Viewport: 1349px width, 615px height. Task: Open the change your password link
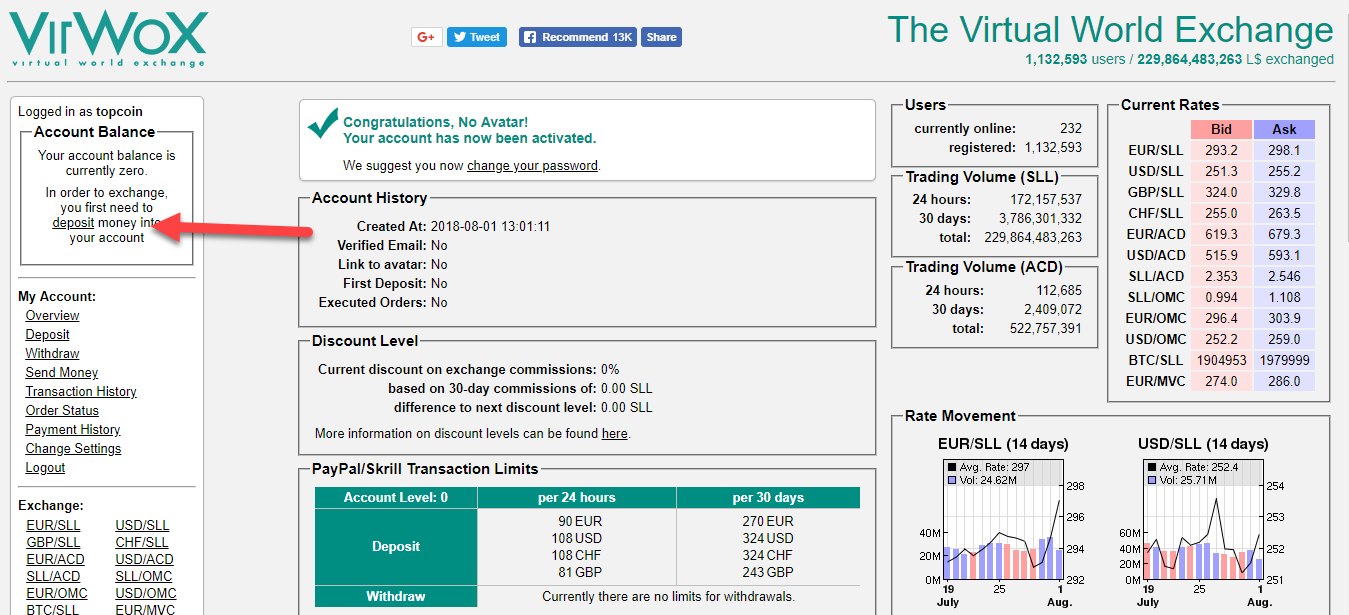click(x=532, y=165)
